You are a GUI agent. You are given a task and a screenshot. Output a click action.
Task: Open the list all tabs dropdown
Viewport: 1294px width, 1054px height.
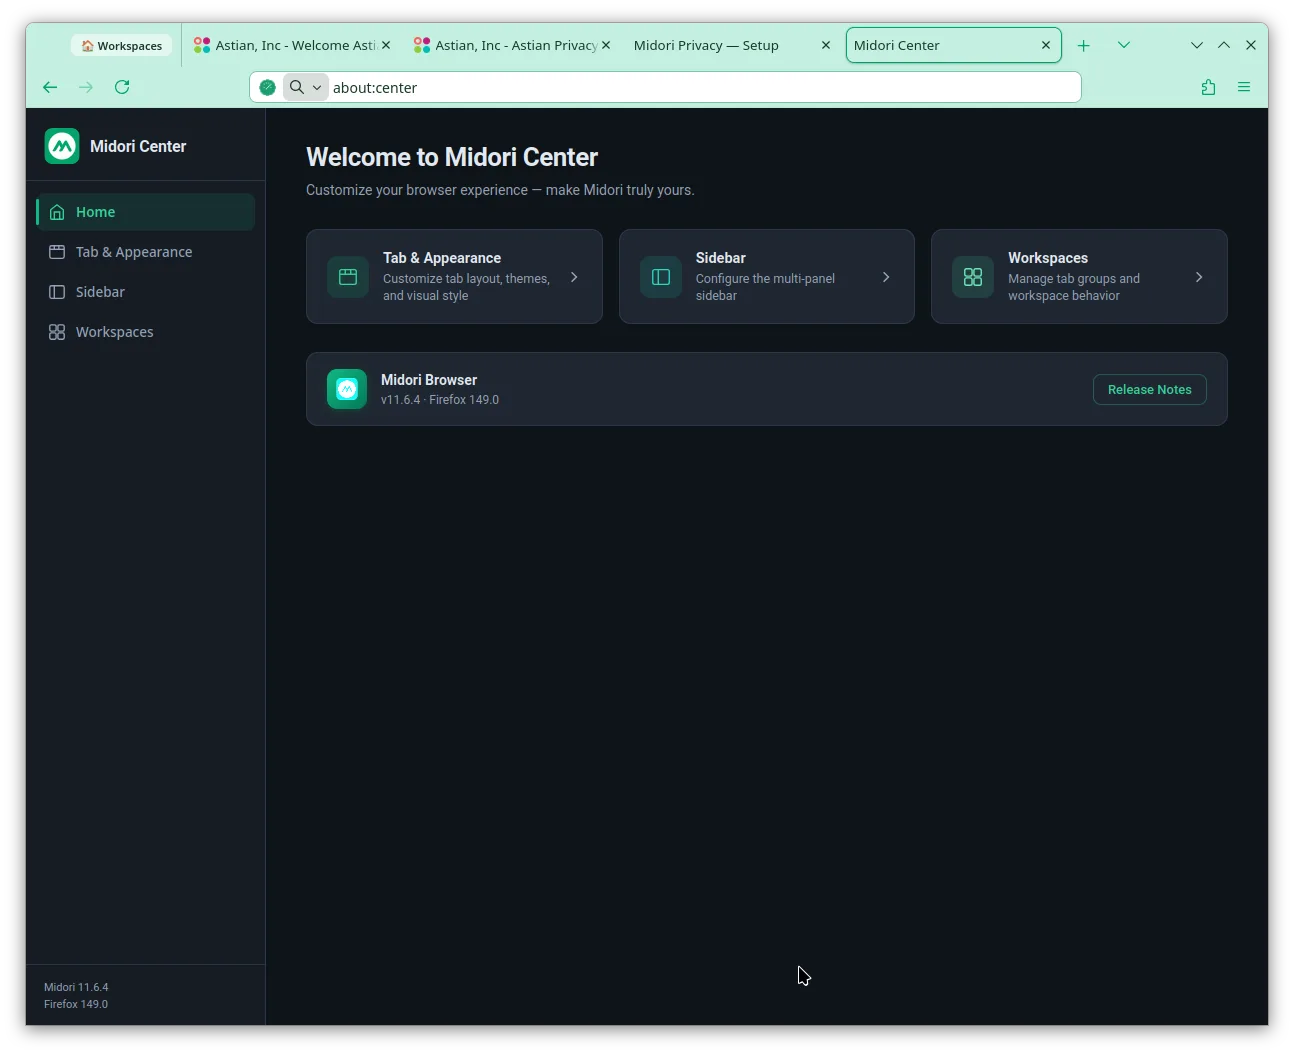point(1124,45)
